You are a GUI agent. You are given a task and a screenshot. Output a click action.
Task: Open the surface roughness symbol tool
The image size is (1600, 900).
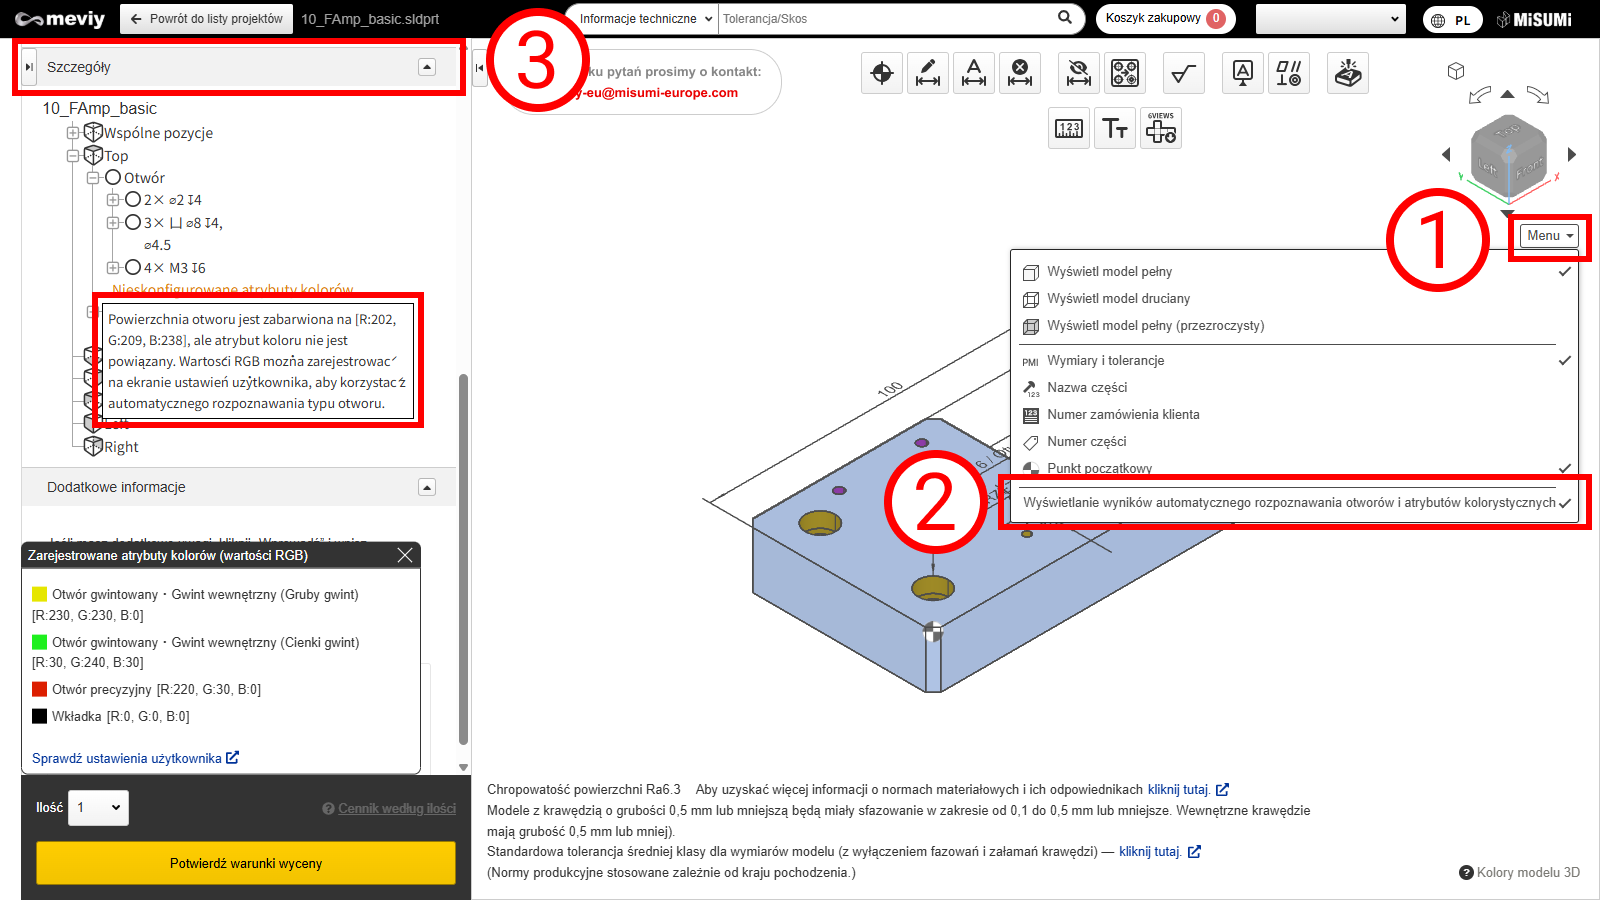pos(1184,73)
